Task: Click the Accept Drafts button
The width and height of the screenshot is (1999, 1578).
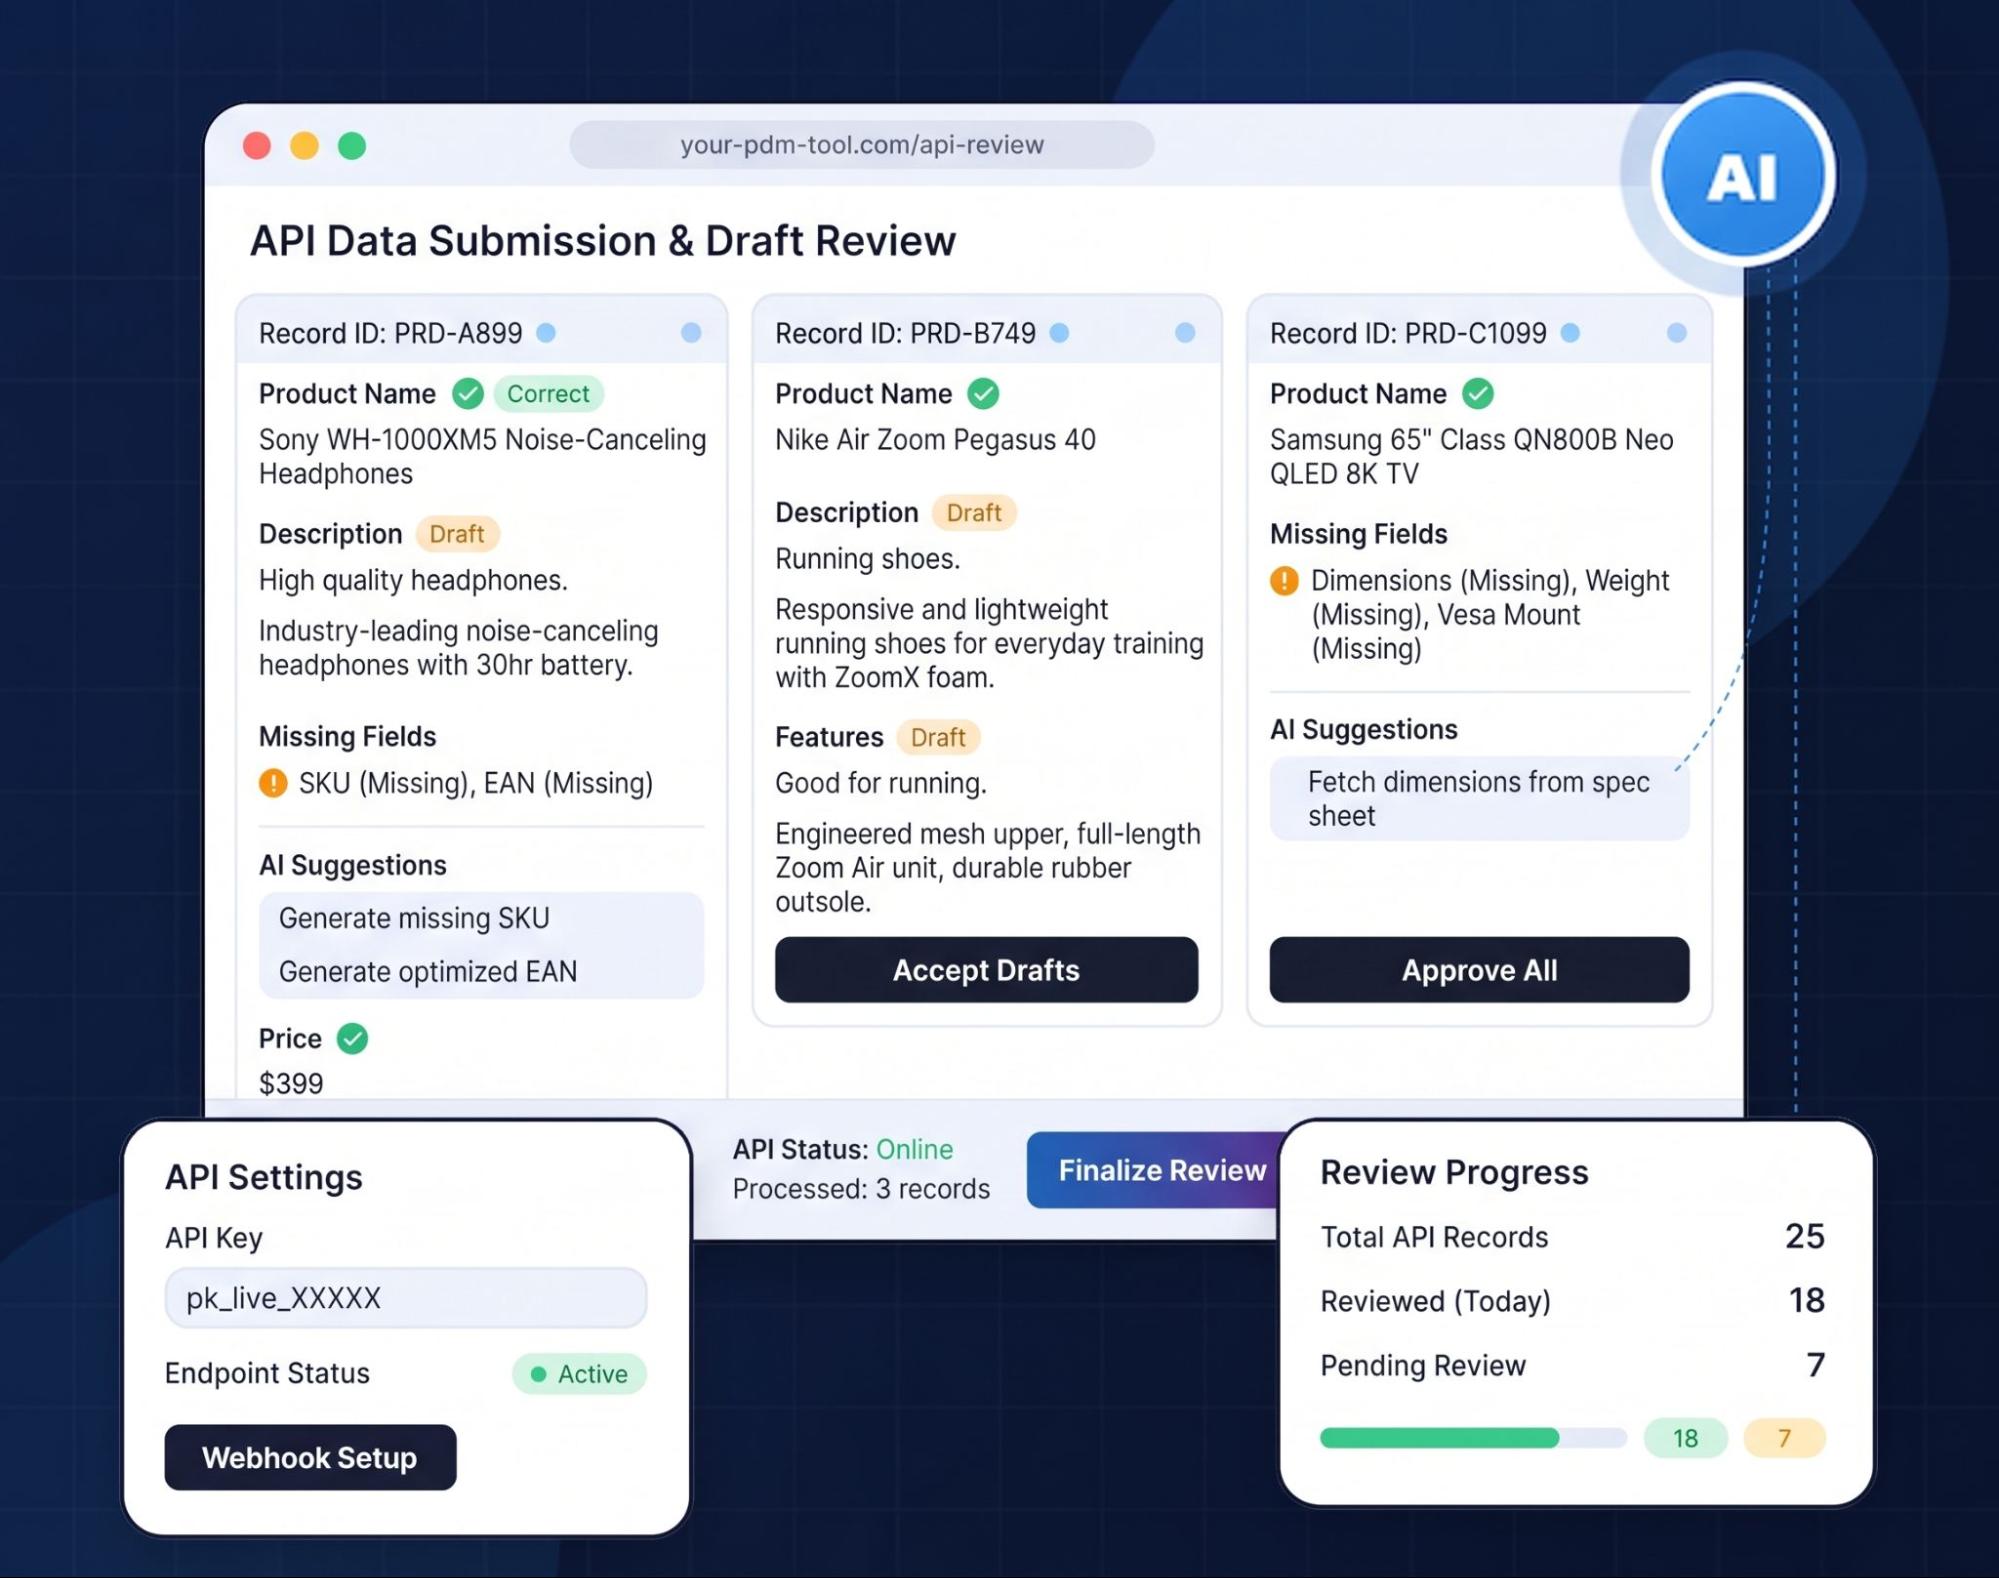Action: tap(986, 970)
